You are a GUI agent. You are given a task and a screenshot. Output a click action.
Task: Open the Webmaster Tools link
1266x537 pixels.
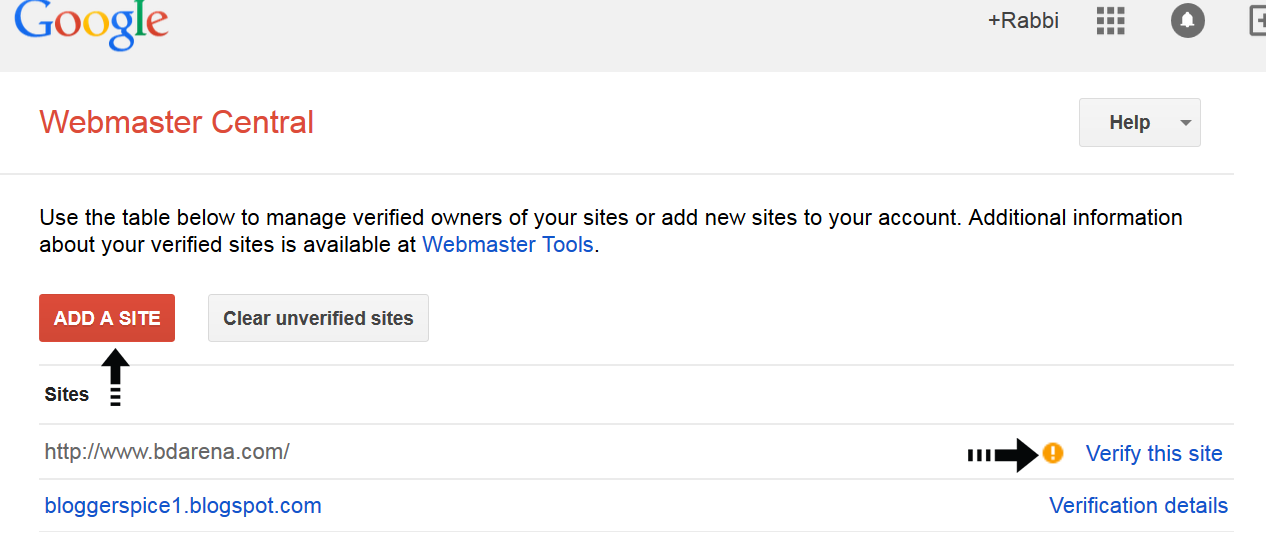[x=508, y=244]
